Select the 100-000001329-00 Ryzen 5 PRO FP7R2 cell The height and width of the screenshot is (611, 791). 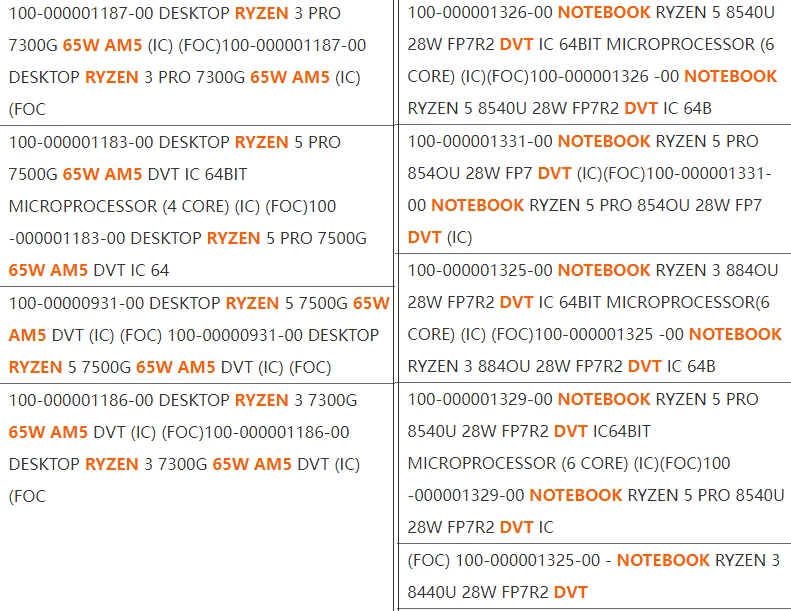pyautogui.click(x=594, y=463)
